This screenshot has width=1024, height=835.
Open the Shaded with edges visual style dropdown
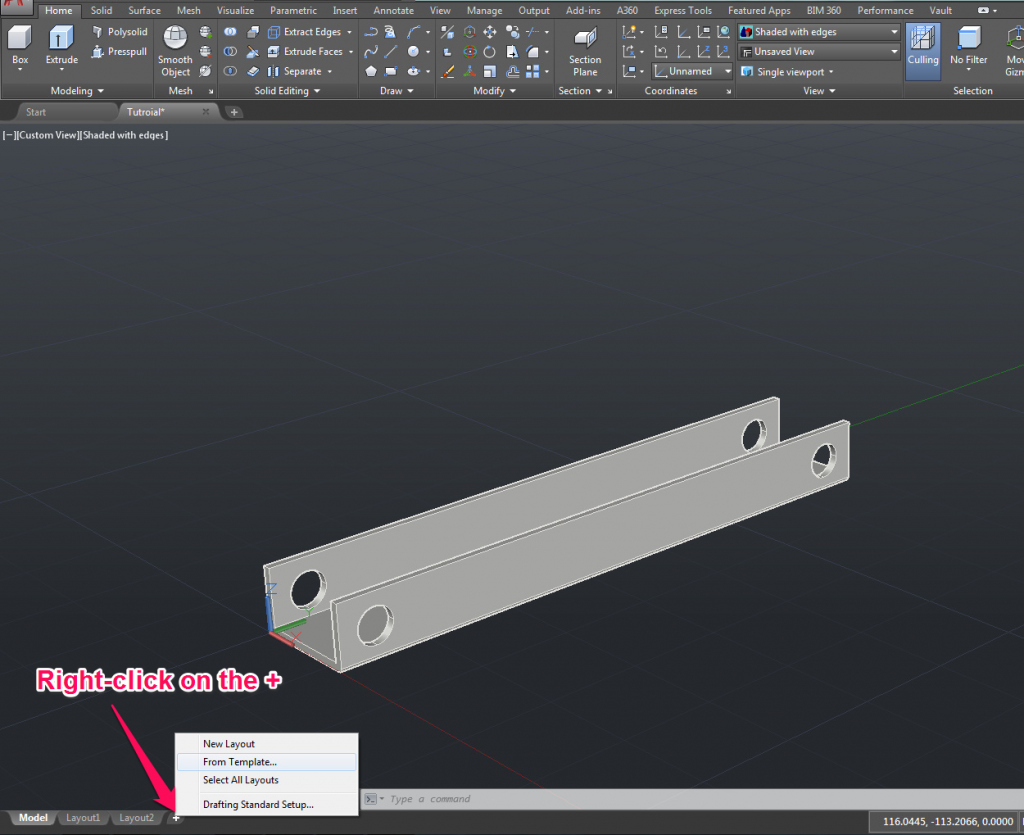[x=819, y=32]
